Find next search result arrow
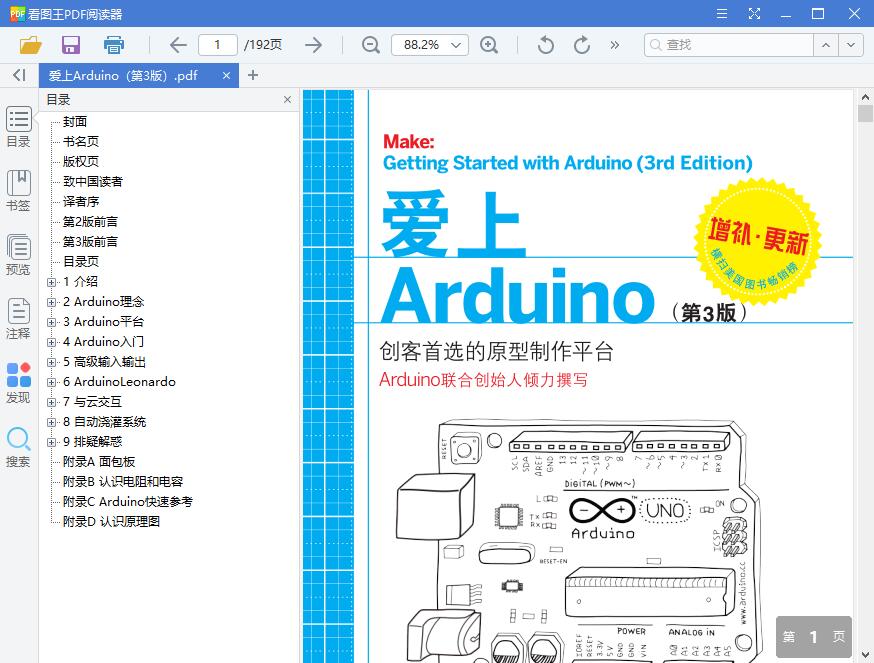The width and height of the screenshot is (874, 663). click(x=851, y=45)
